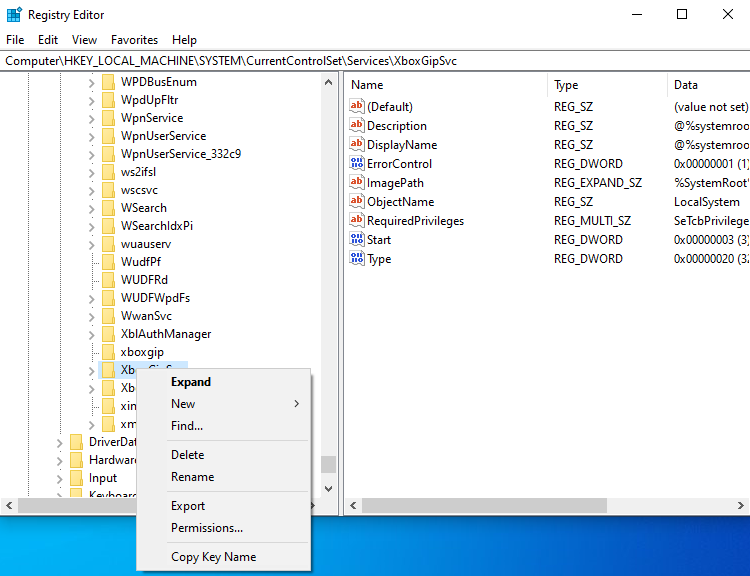Click the ws2ifsl folder icon
750x576 pixels.
click(109, 172)
